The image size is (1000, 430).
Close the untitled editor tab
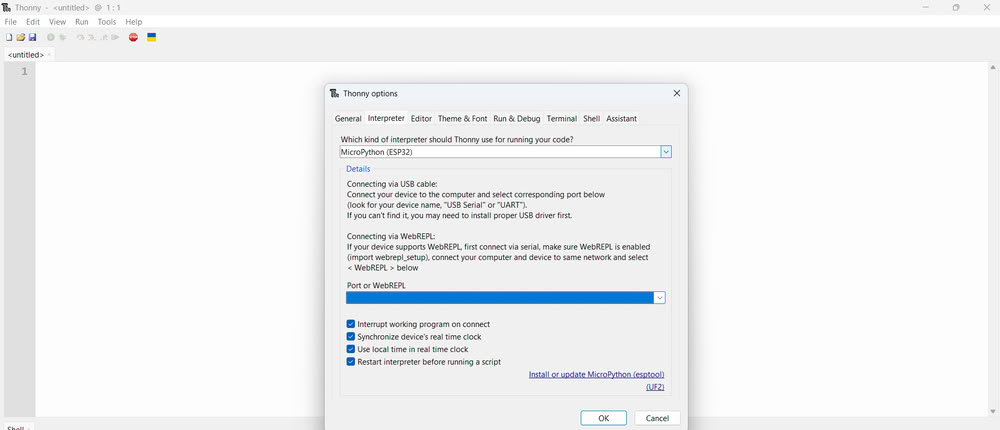[50, 55]
